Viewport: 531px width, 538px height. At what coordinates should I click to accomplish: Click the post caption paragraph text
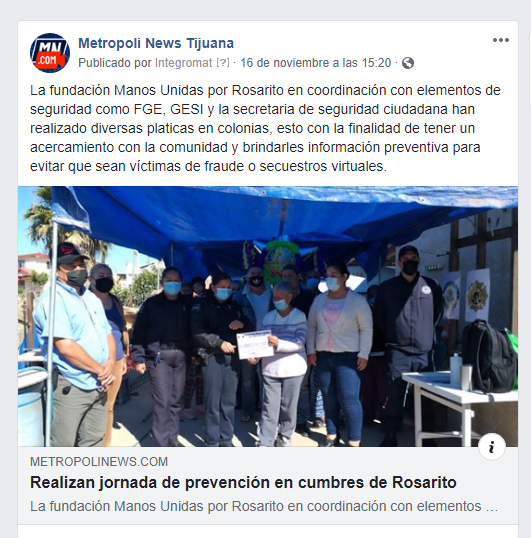pyautogui.click(x=265, y=128)
